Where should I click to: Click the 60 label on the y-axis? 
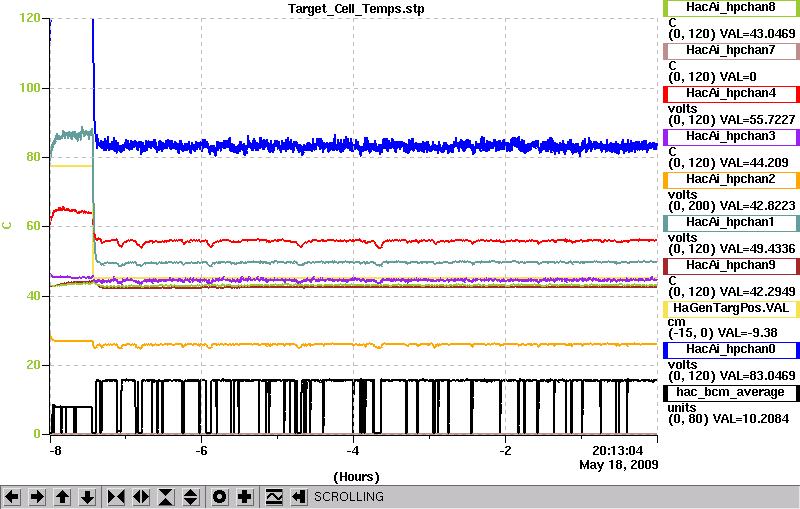pyautogui.click(x=33, y=226)
